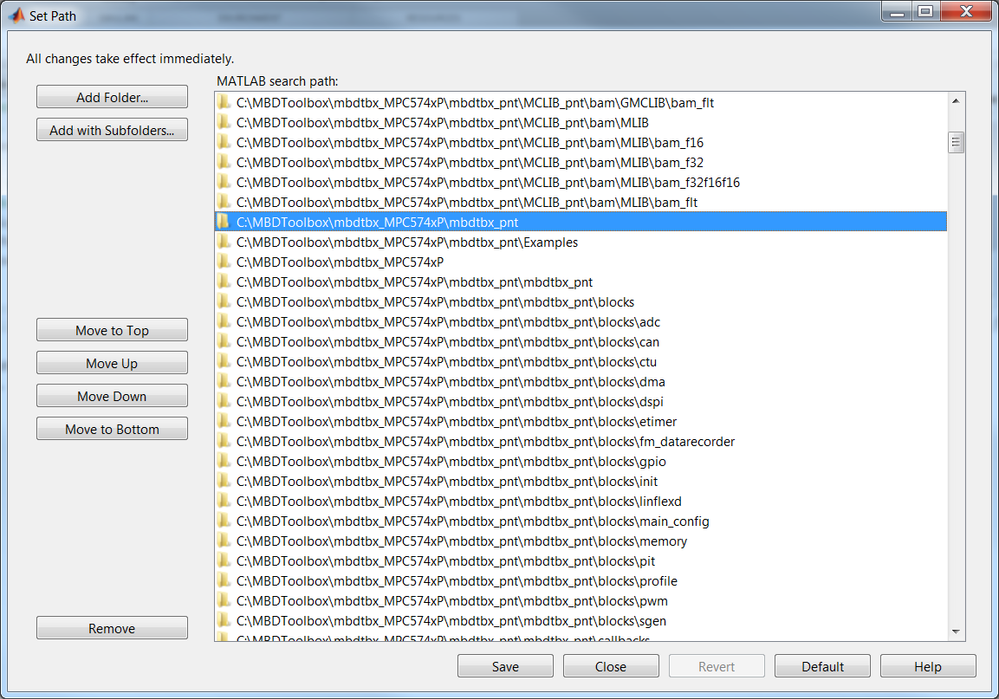Click folder icon of blocks\etimer row

(223, 421)
